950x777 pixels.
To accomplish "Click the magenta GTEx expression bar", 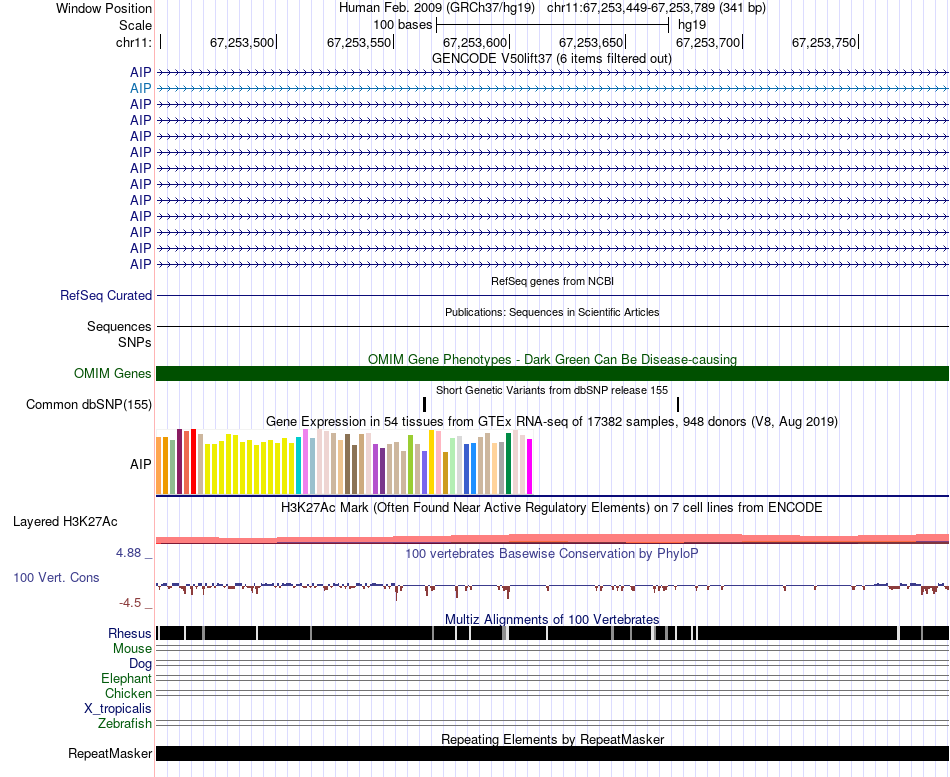I will point(530,467).
